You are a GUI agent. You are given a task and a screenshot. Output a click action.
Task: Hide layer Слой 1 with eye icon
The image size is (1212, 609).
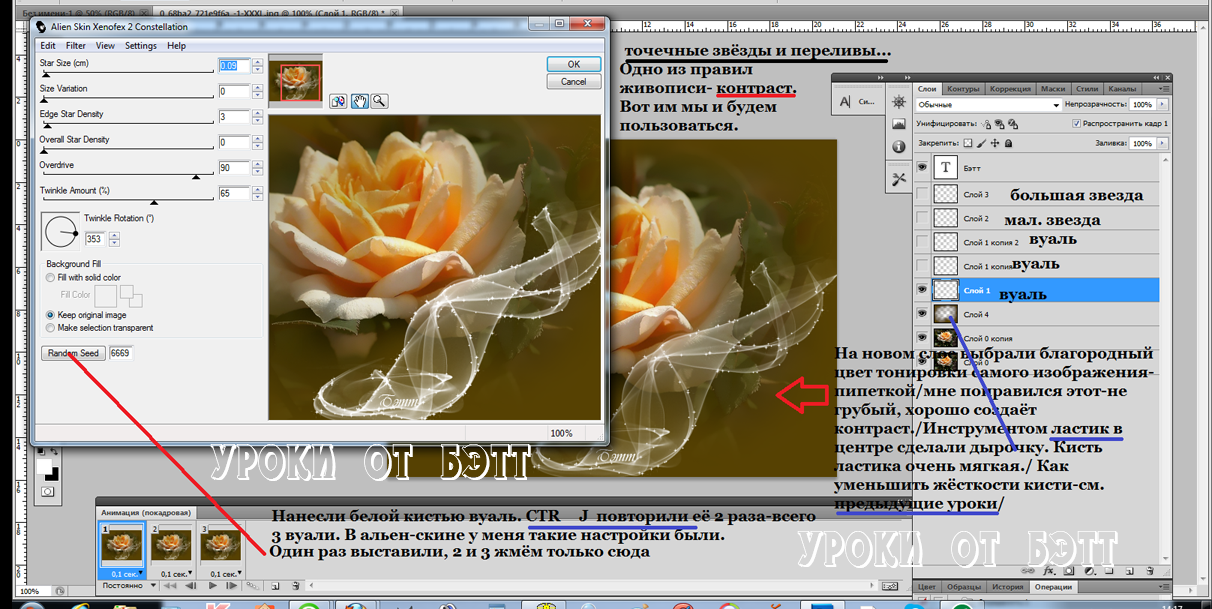(x=922, y=290)
